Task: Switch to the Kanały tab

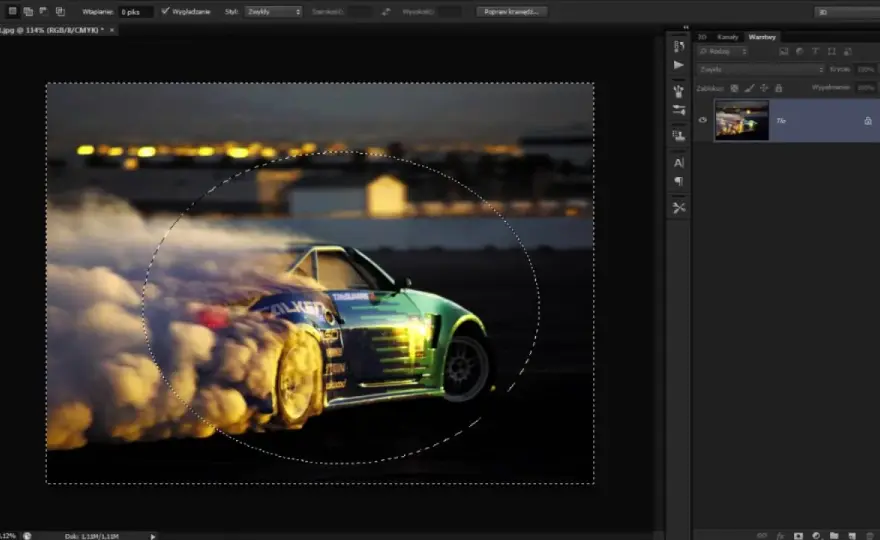Action: tap(727, 37)
